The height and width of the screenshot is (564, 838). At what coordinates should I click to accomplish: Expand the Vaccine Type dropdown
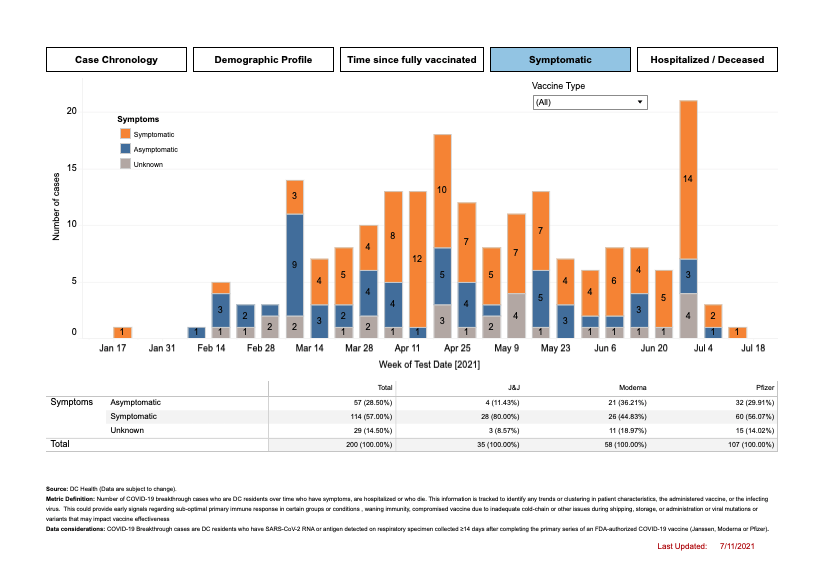(x=589, y=102)
